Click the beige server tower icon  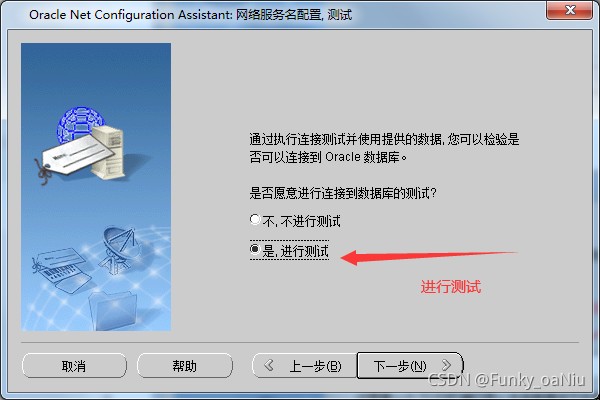108,152
